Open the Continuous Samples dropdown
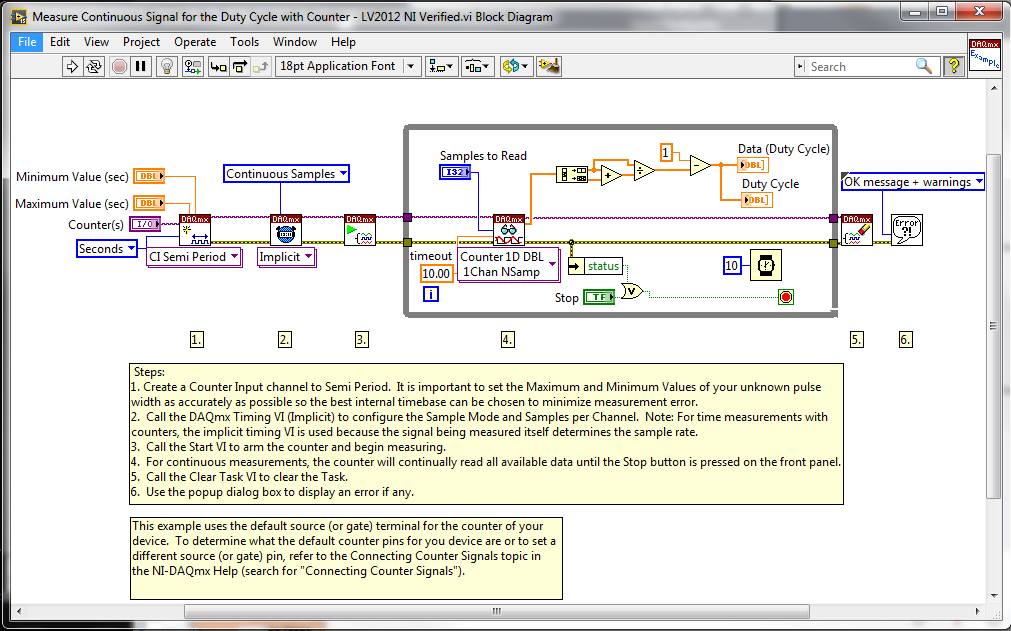The width and height of the screenshot is (1011, 631). (286, 173)
